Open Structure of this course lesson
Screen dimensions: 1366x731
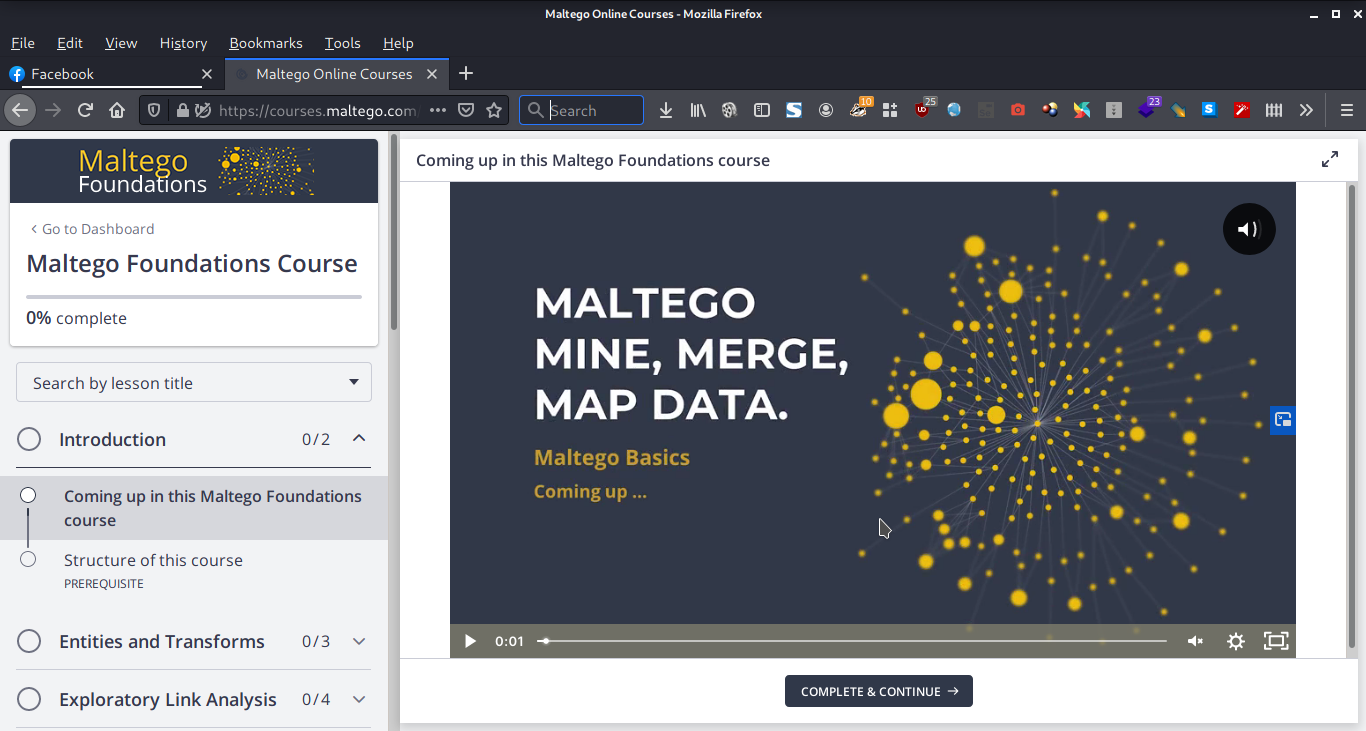point(153,560)
